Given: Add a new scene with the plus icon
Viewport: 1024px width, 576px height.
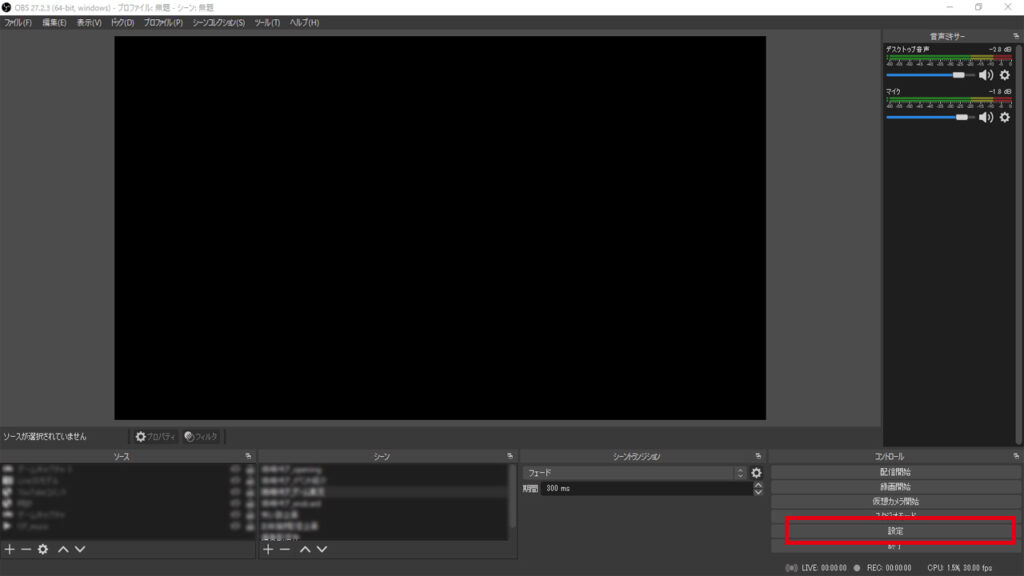Looking at the screenshot, I should pos(268,549).
